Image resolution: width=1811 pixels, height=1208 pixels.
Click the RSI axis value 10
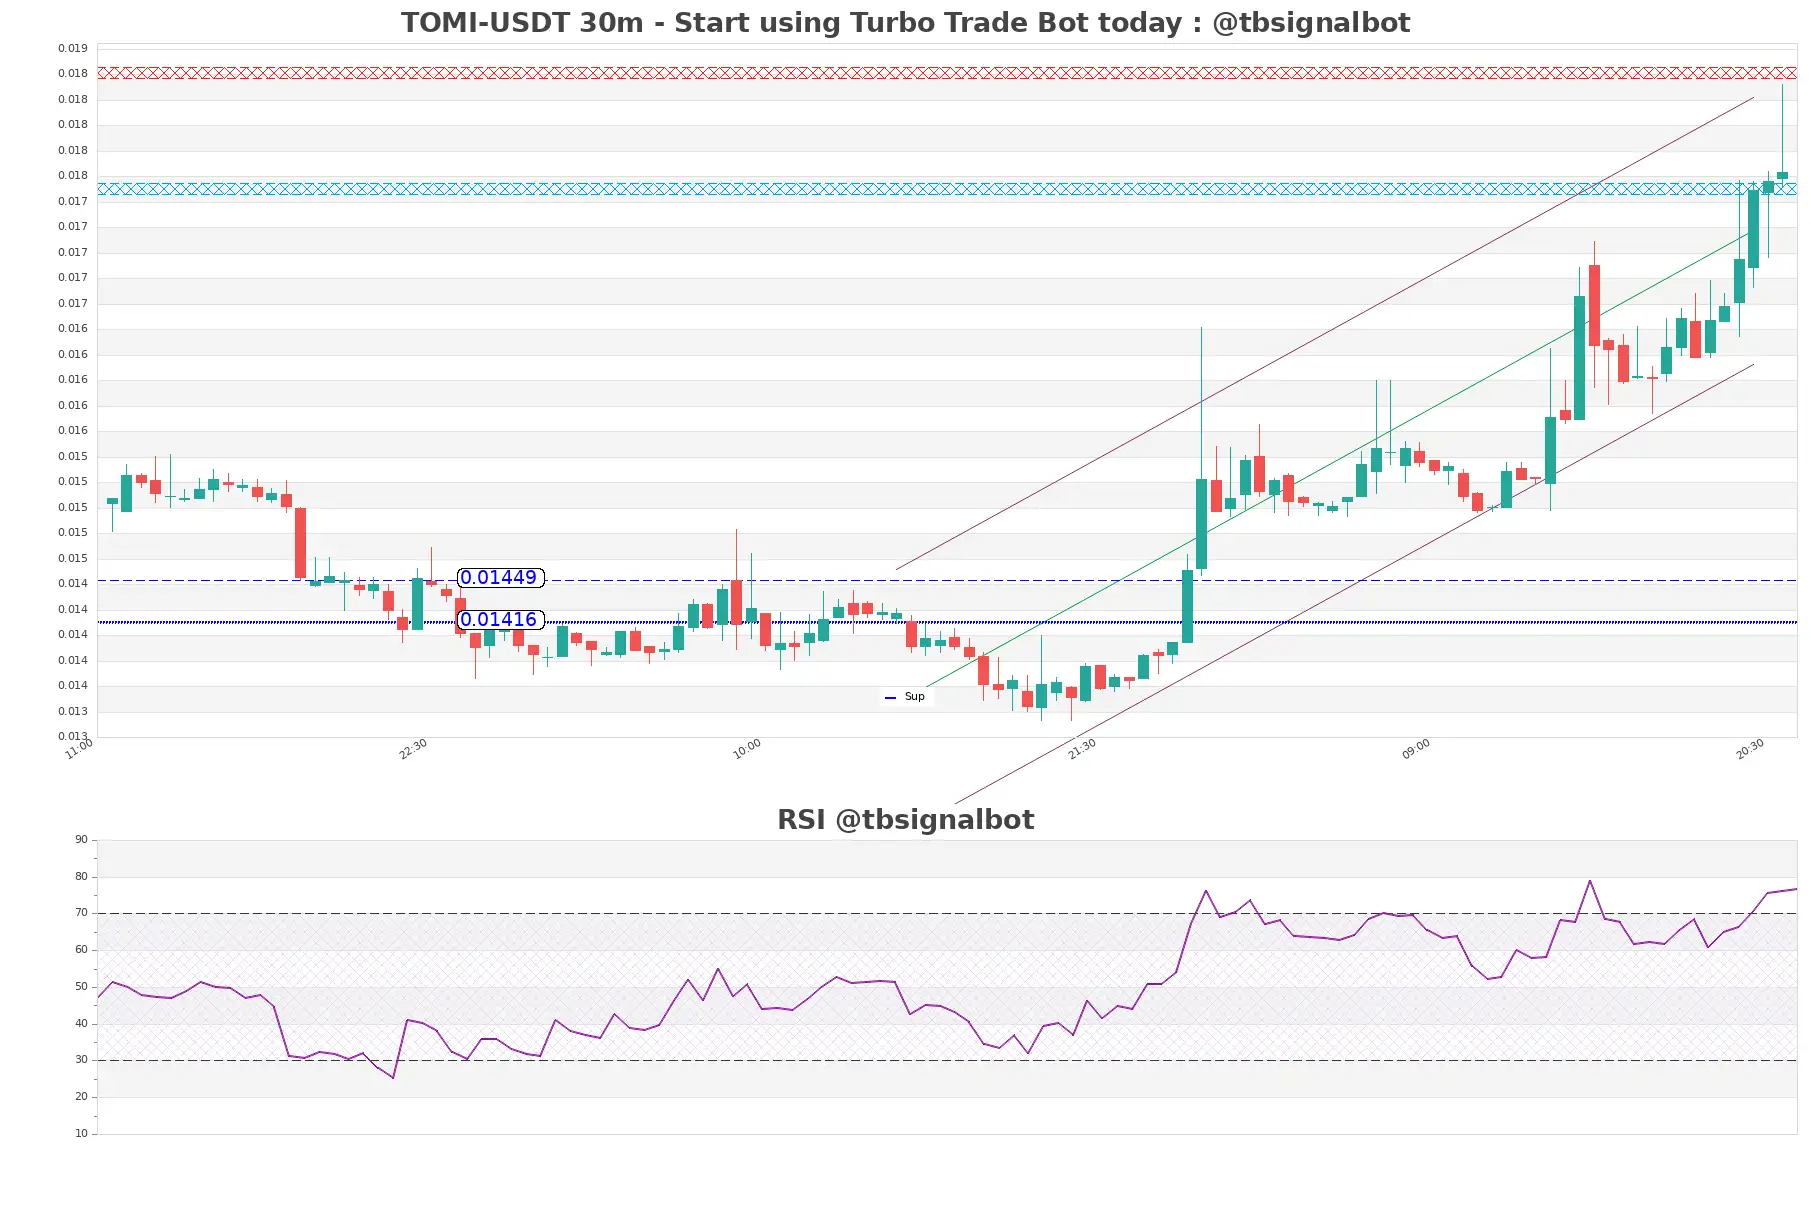tap(81, 1134)
